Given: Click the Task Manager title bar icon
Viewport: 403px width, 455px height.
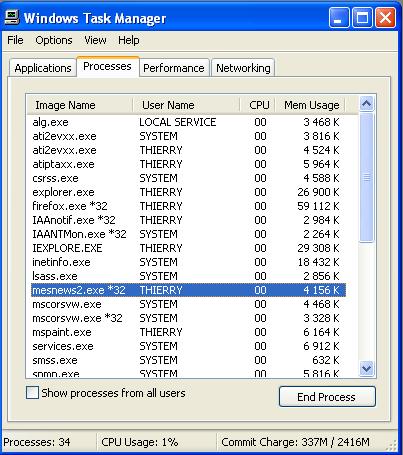Looking at the screenshot, I should point(12,17).
